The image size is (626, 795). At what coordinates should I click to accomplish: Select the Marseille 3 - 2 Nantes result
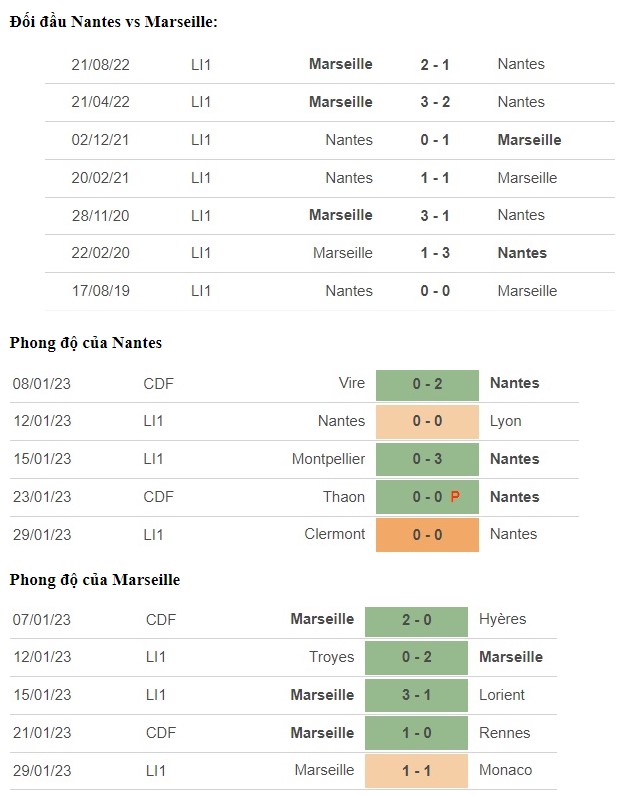pos(435,102)
